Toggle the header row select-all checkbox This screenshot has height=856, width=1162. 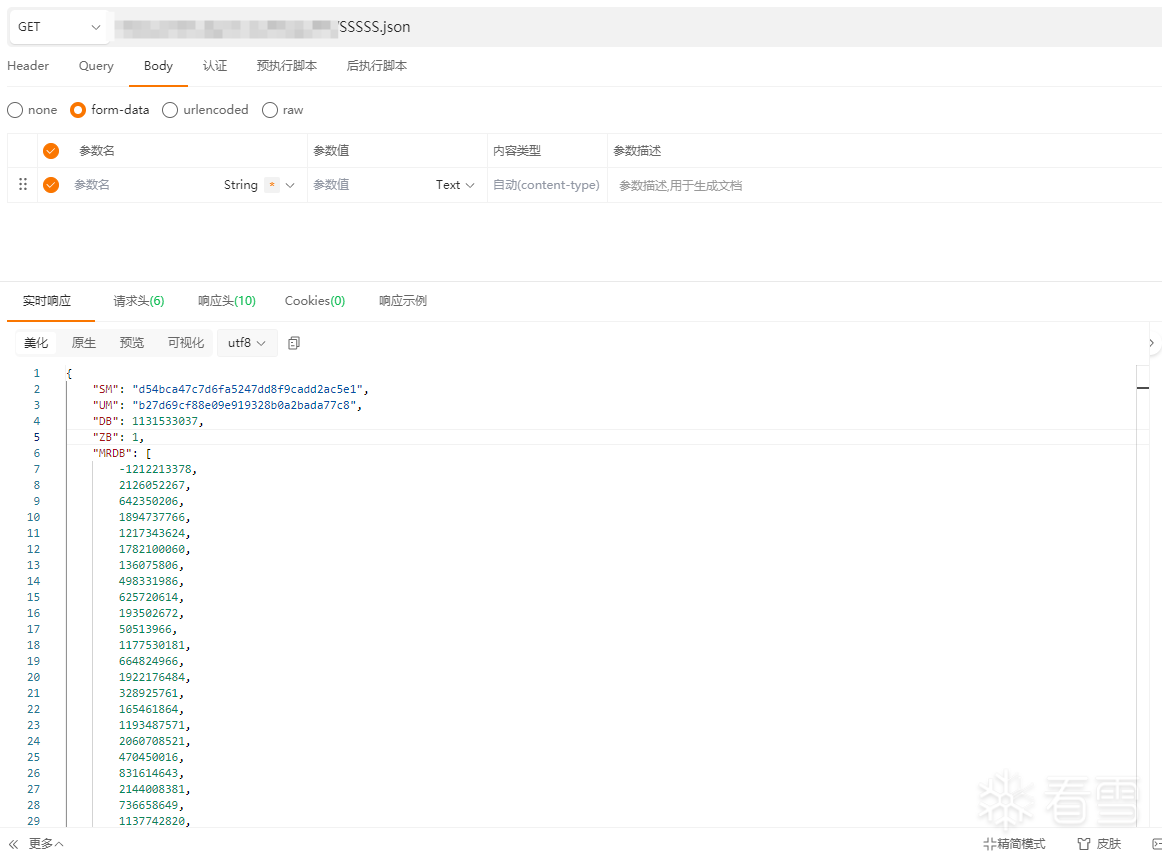(51, 150)
